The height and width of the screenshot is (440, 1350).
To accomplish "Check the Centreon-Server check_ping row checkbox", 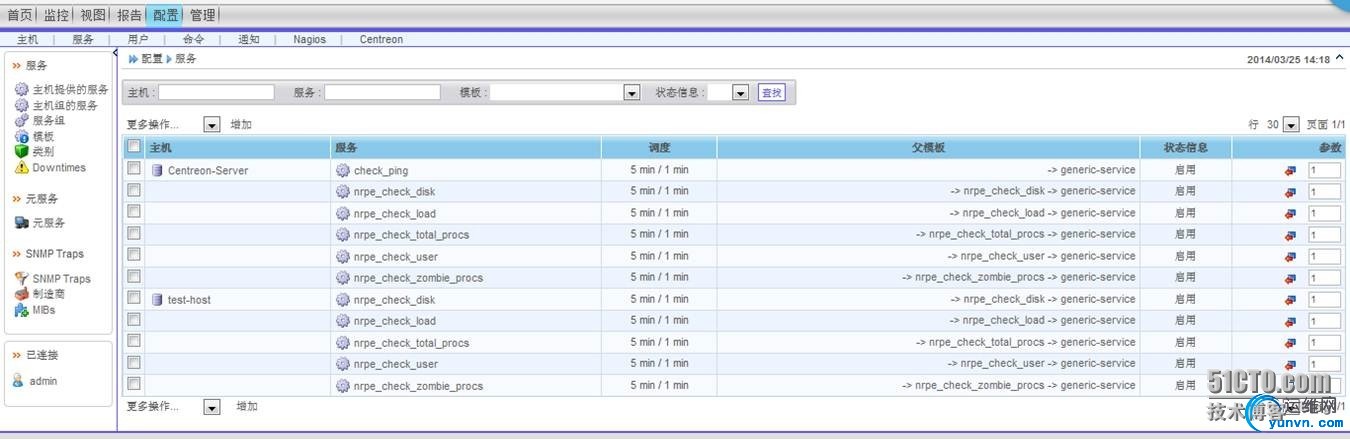I will pyautogui.click(x=134, y=169).
